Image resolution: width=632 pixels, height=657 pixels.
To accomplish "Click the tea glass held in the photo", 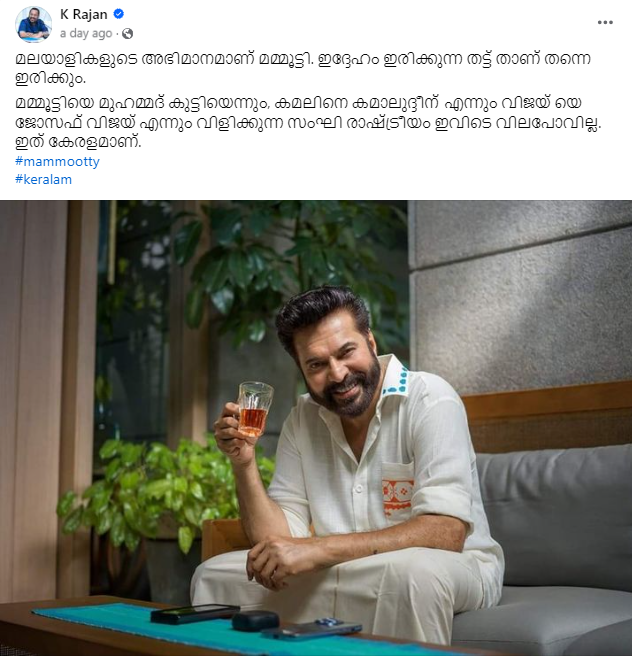I will point(254,409).
